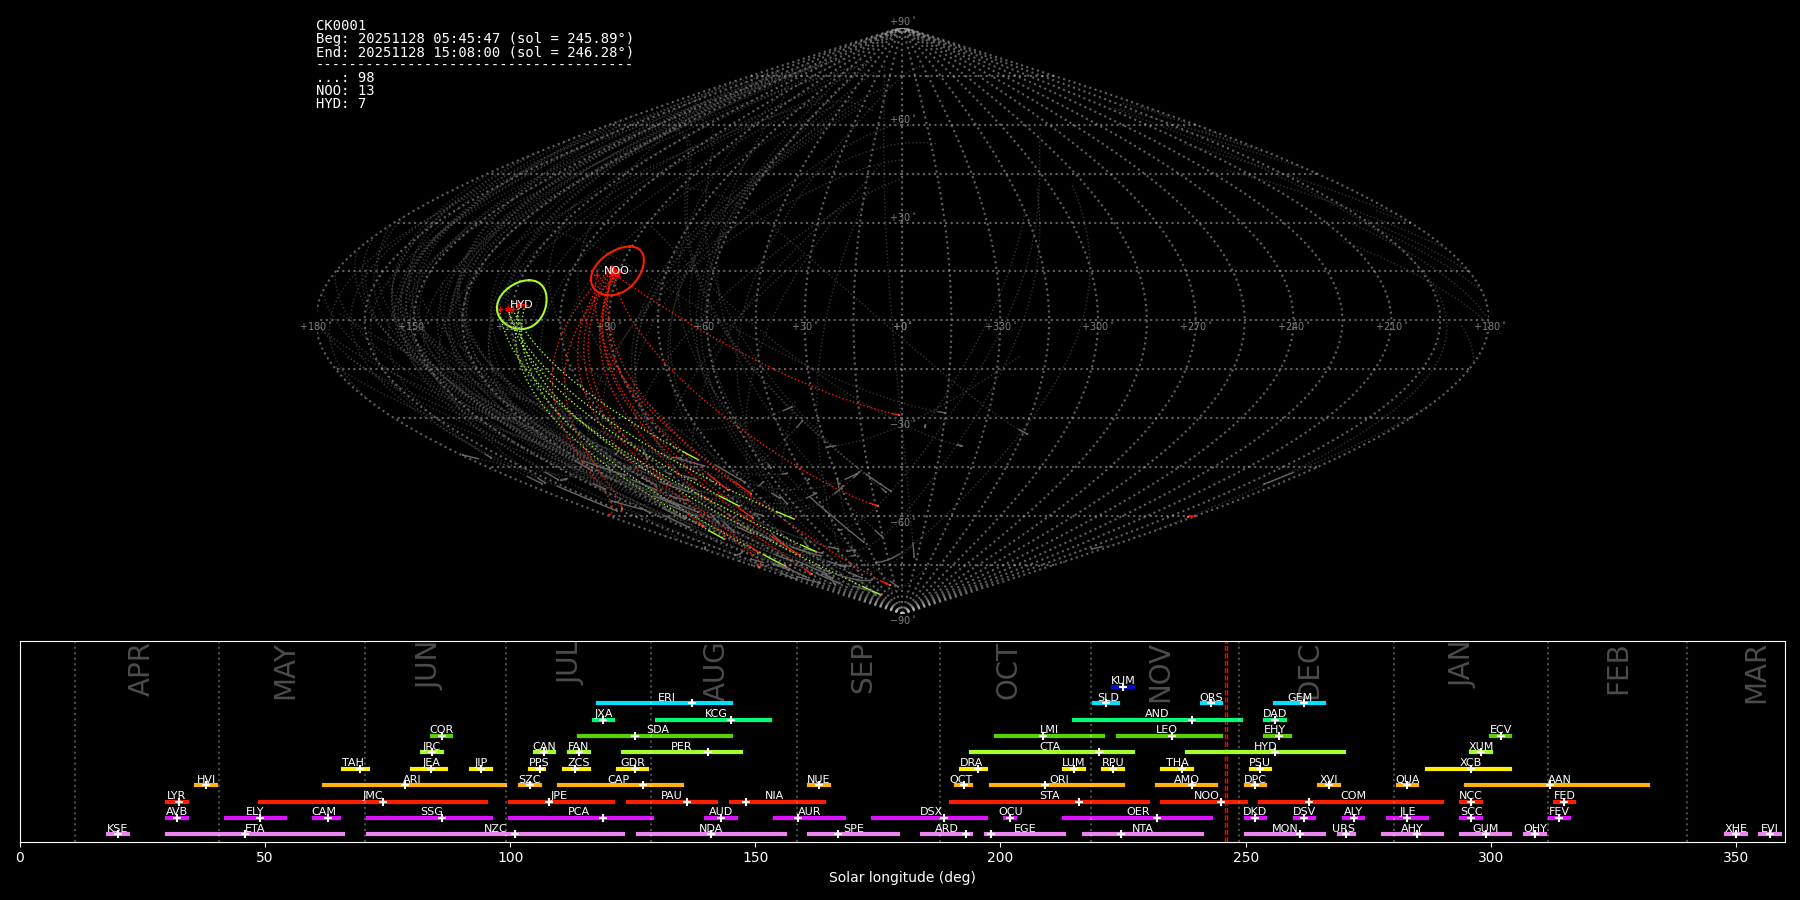The height and width of the screenshot is (900, 1800).
Task: Click the KUM shower label in timeline
Action: (1123, 681)
